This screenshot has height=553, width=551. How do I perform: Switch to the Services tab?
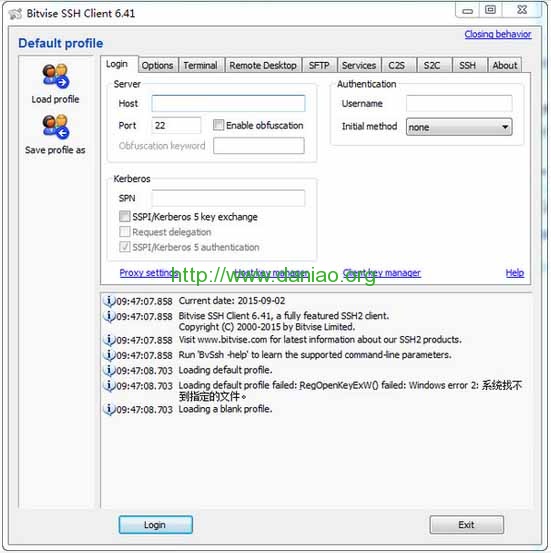[x=359, y=66]
